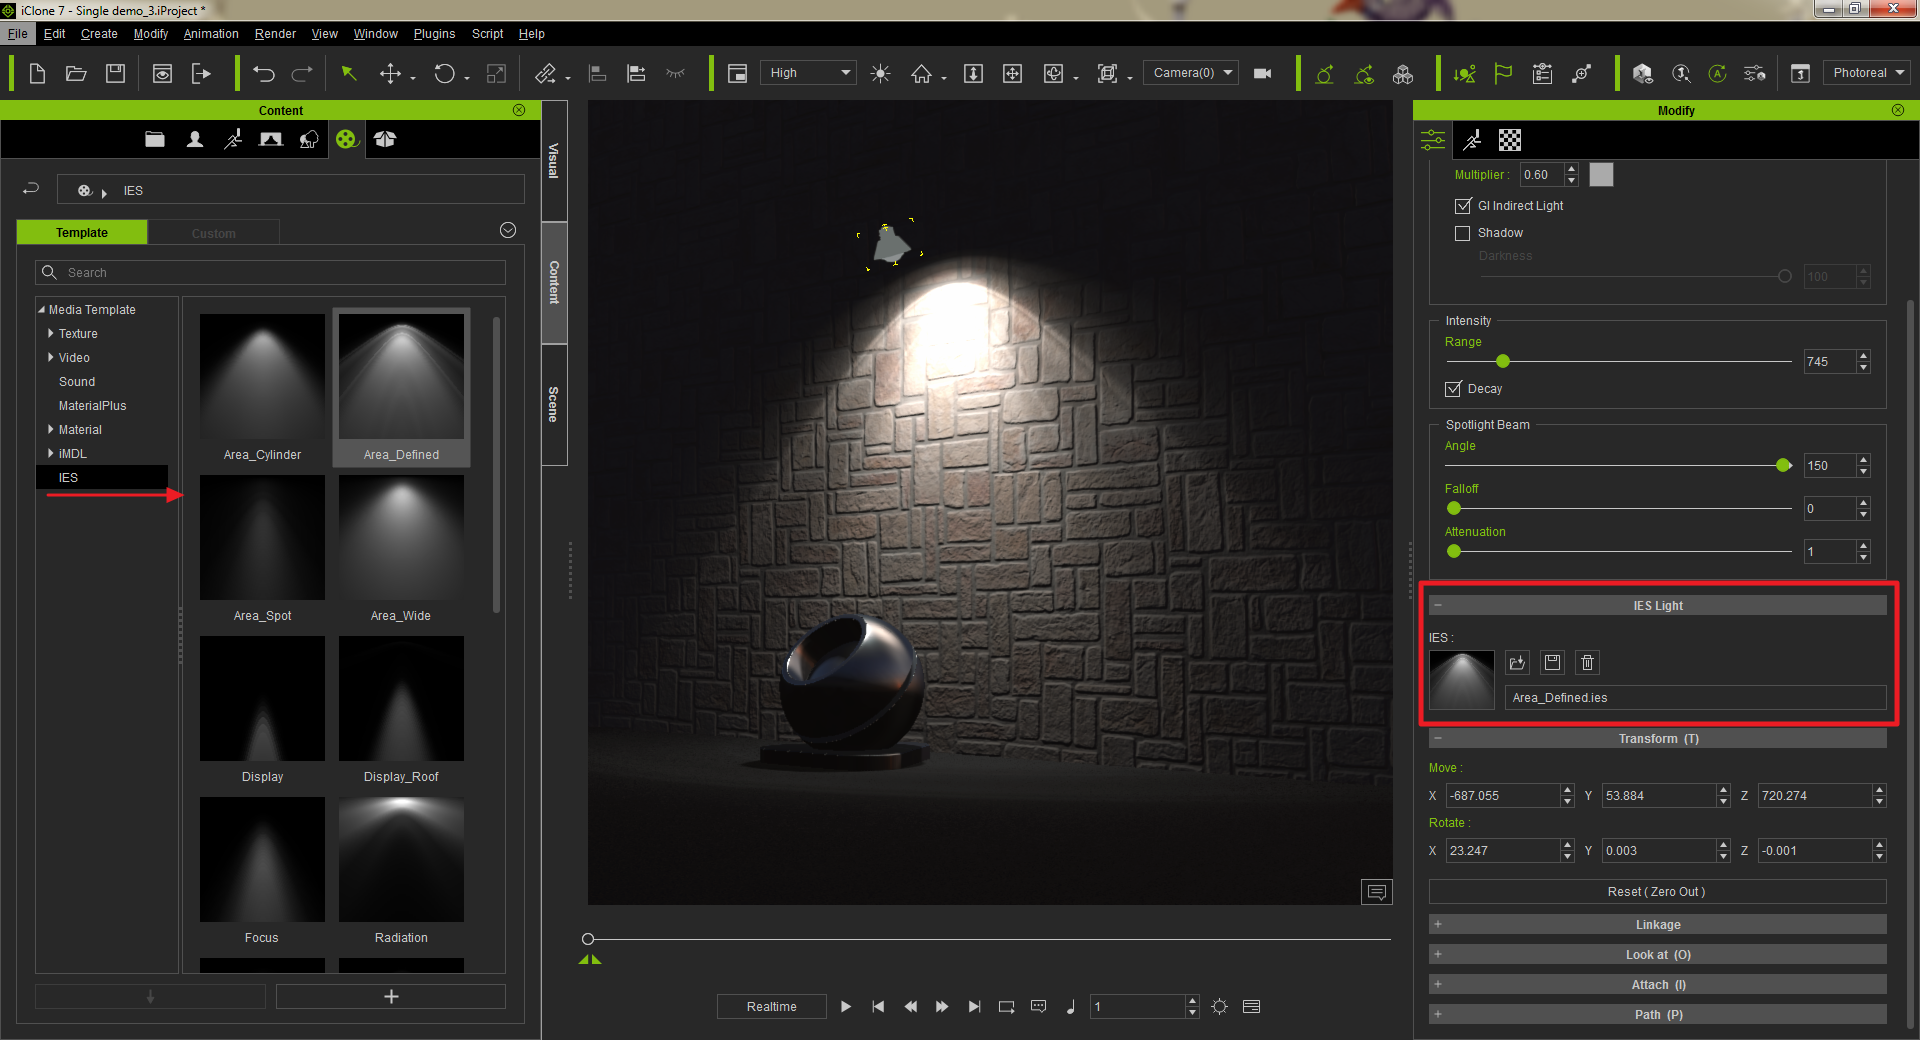1920x1040 pixels.
Task: Click the plus add button below content
Action: tap(391, 997)
